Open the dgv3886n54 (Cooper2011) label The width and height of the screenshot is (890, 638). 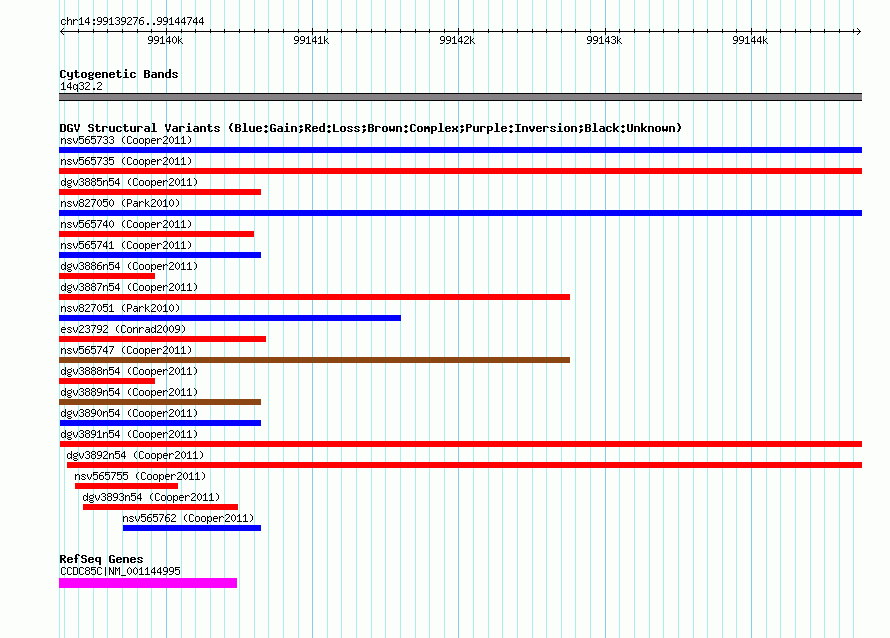pyautogui.click(x=129, y=266)
